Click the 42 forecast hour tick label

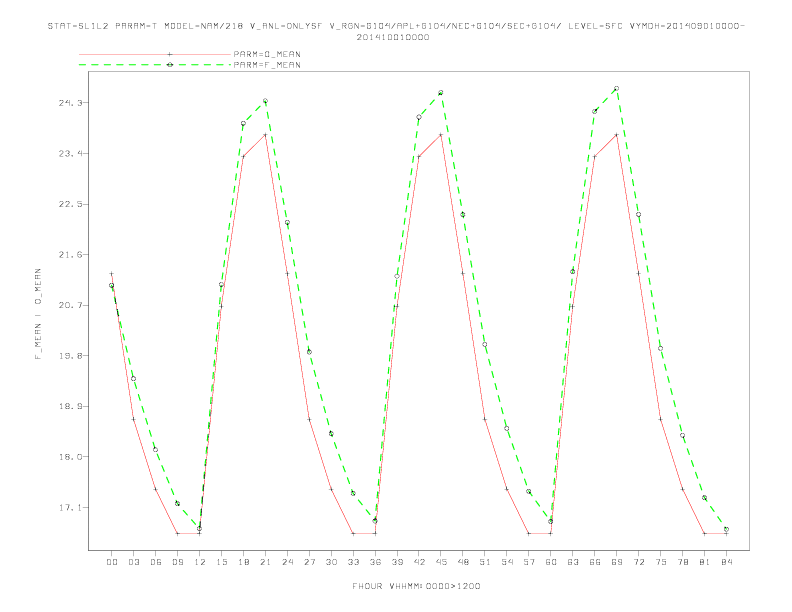419,562
